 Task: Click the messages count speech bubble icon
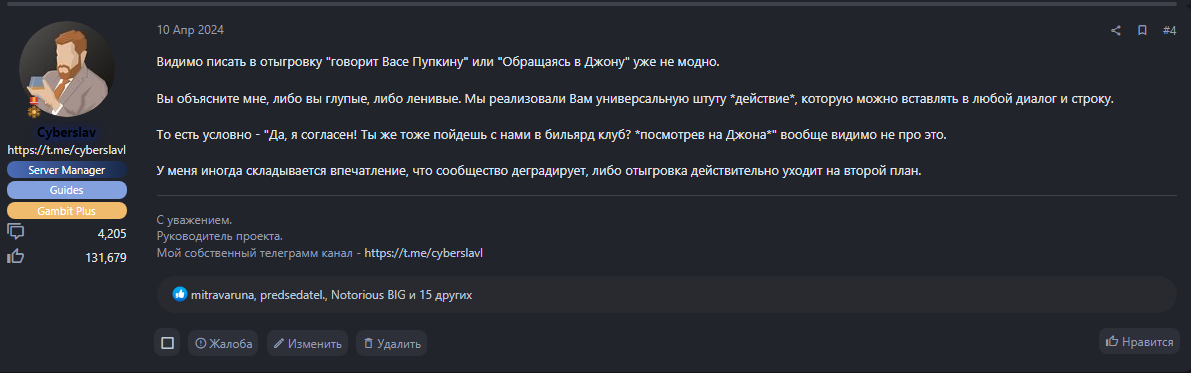click(15, 232)
